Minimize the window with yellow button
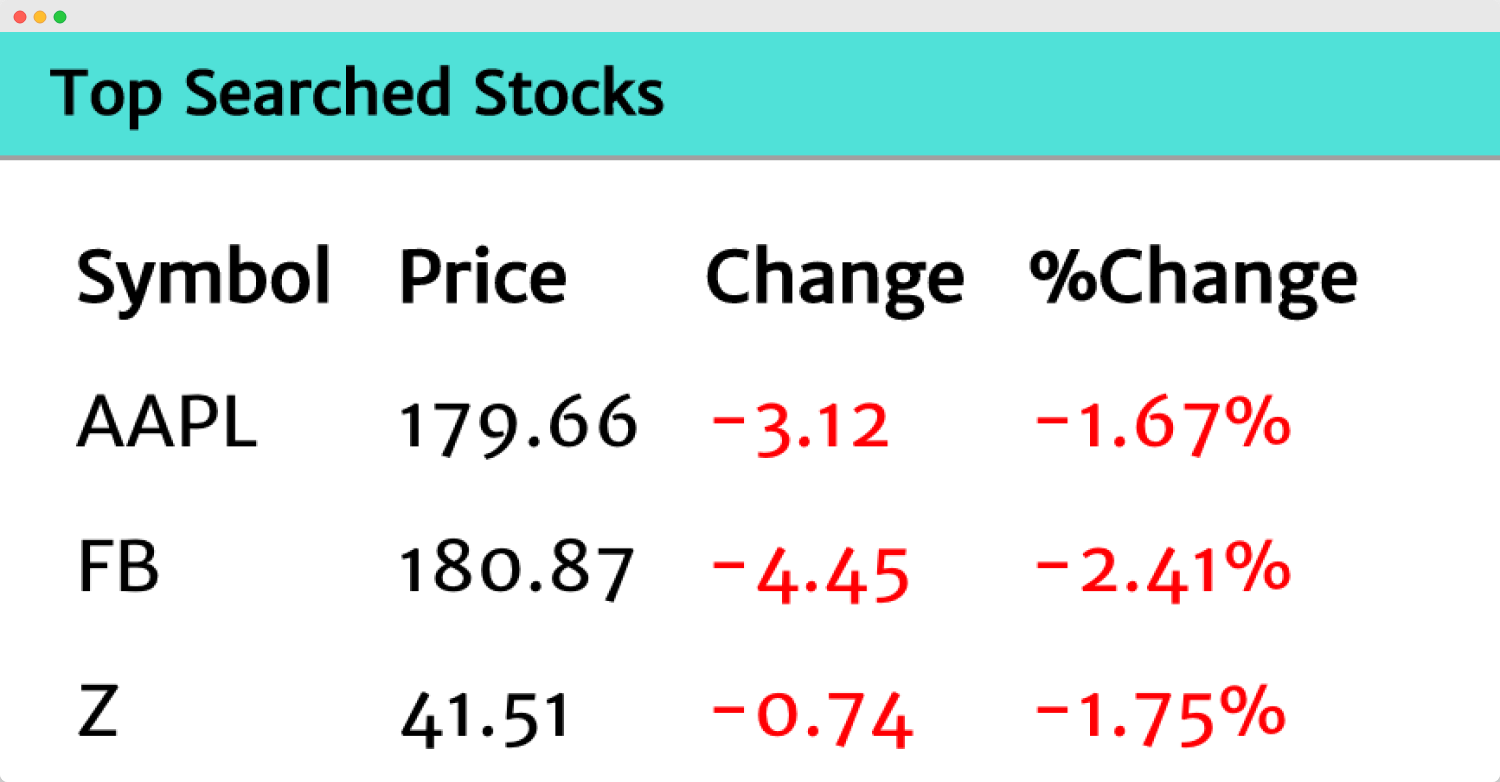 40,17
